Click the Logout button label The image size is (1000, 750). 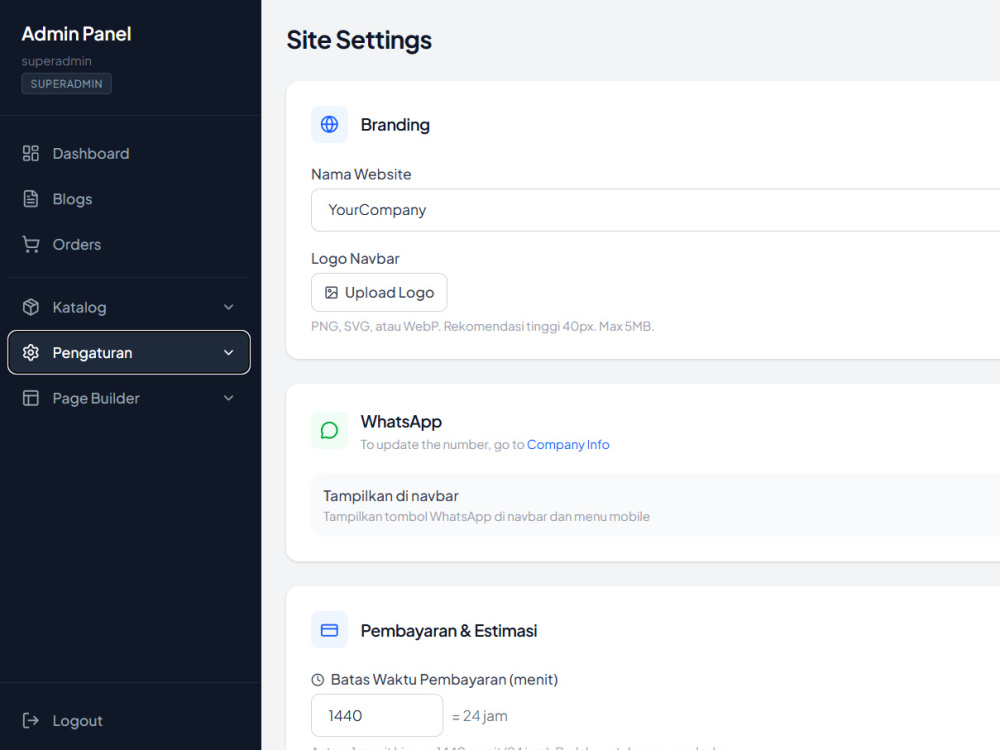point(77,721)
